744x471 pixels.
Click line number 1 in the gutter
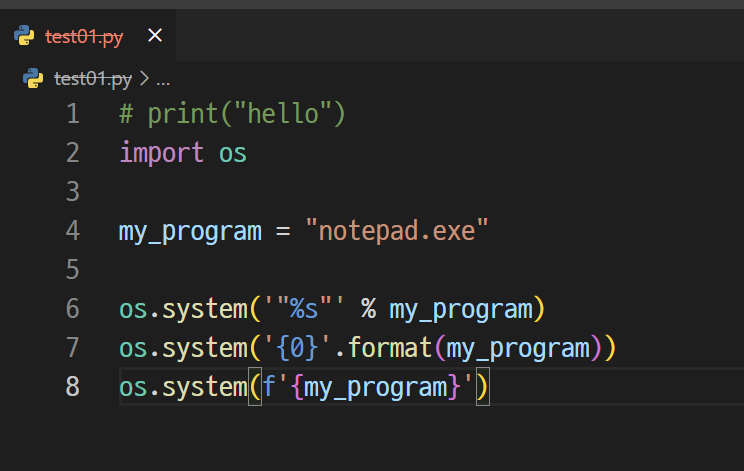pos(73,114)
